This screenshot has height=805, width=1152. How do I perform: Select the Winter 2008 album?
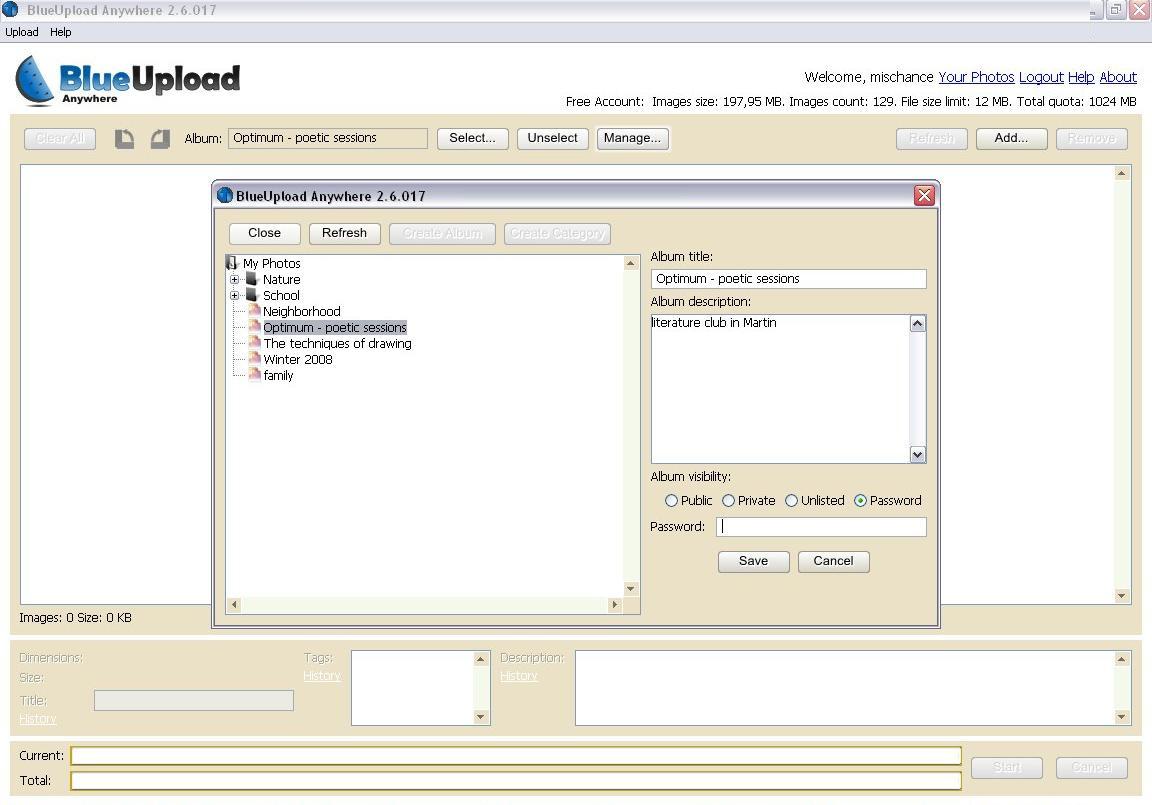pos(298,360)
